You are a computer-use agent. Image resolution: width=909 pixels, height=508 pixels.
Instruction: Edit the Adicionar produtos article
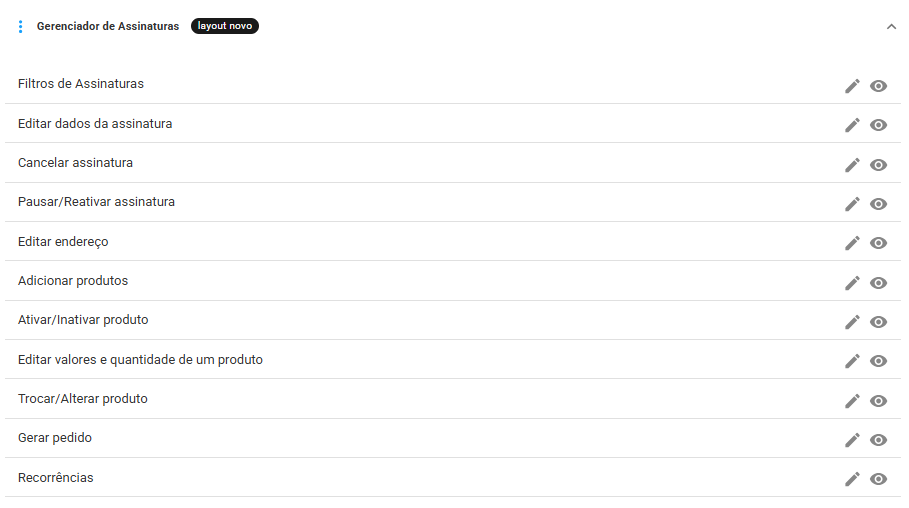(x=852, y=282)
